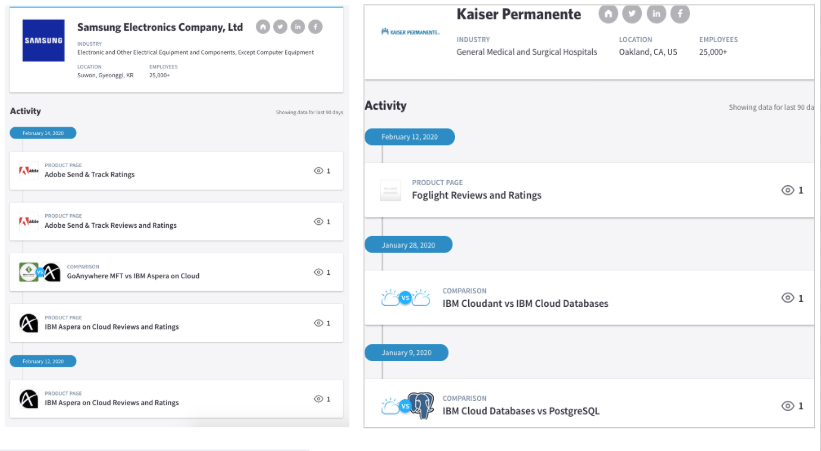Screen dimensions: 821x451
Task: Open IBM Cloud Databases vs PostgreSQL
Action: pyautogui.click(x=521, y=411)
